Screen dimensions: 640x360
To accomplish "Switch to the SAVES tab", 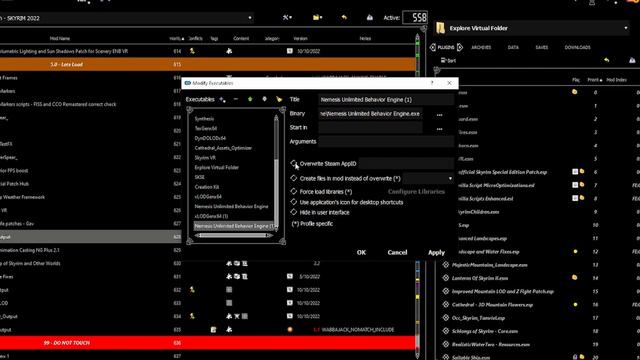I will 542,47.
